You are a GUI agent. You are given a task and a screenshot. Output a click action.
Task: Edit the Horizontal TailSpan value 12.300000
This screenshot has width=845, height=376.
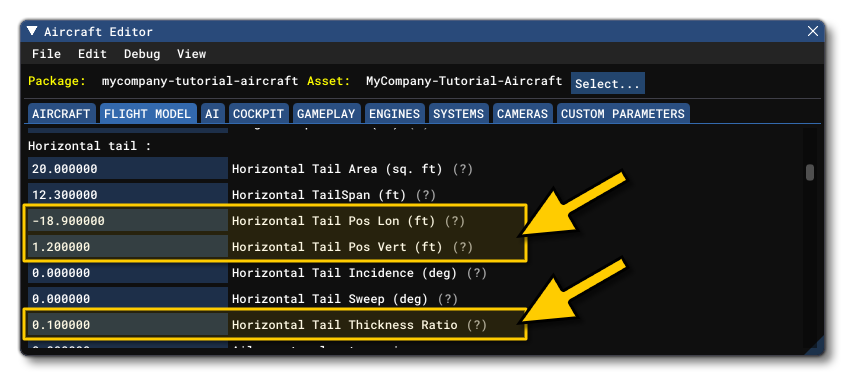pyautogui.click(x=128, y=194)
